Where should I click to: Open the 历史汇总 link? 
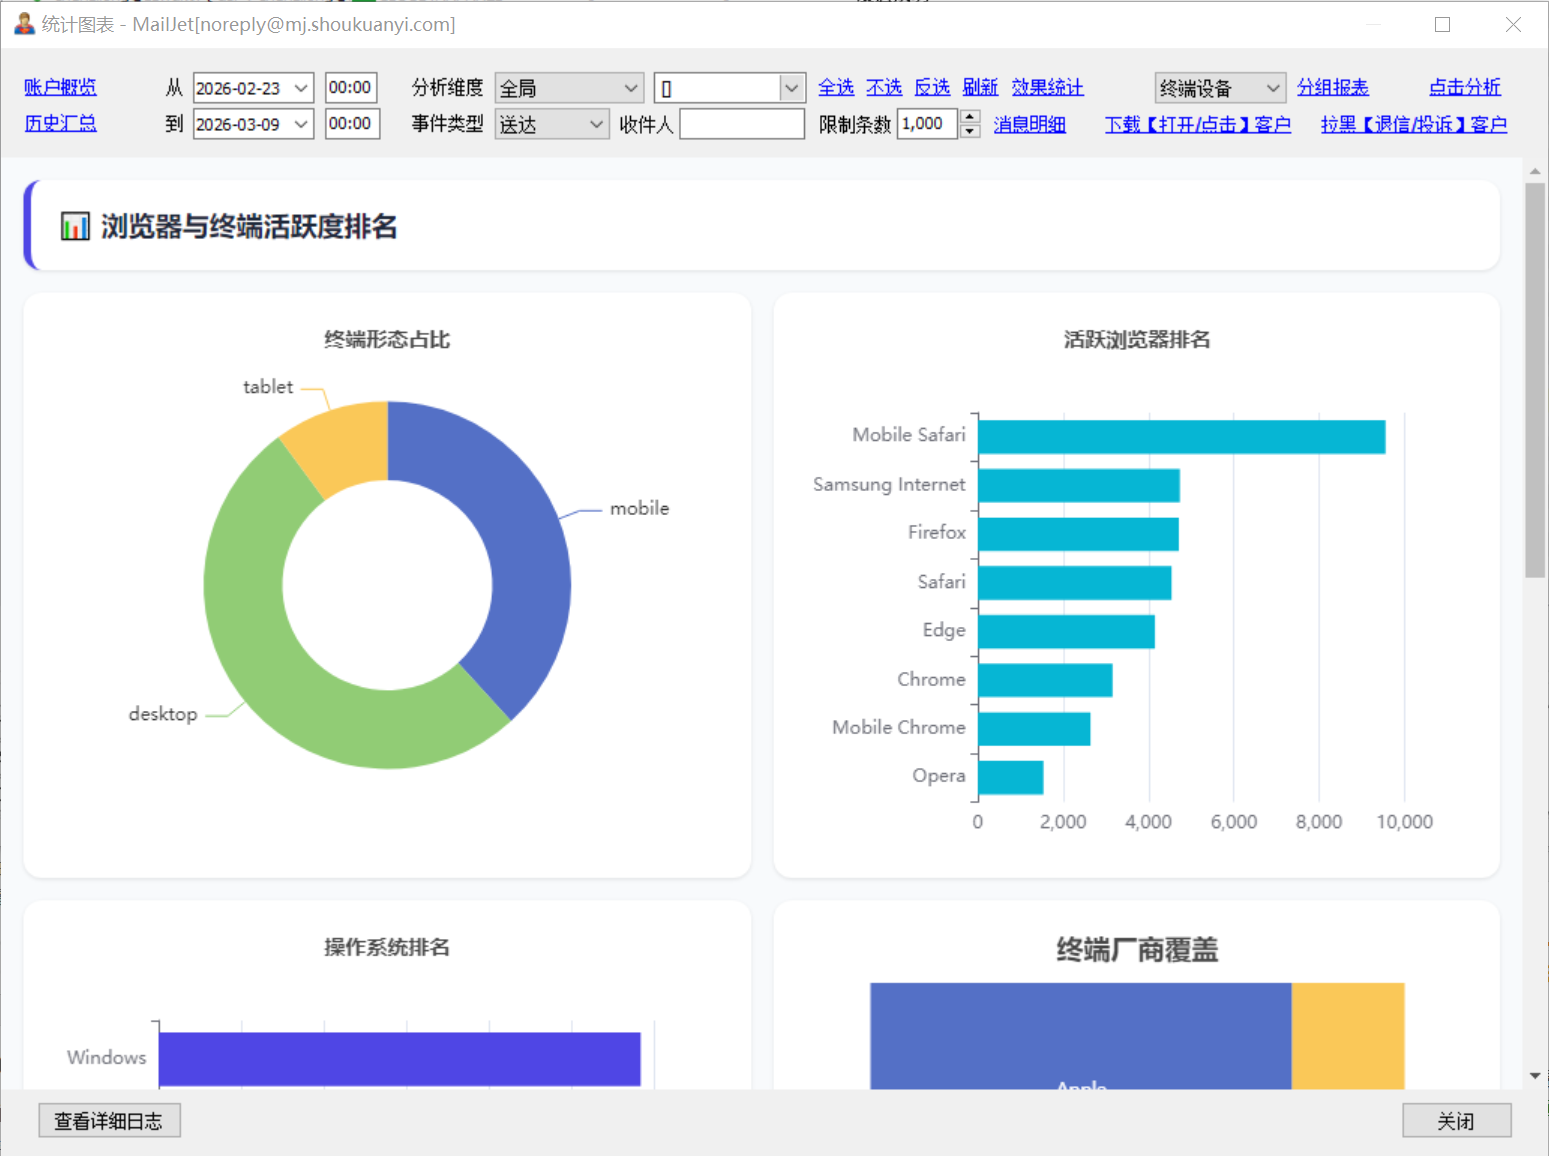tap(60, 124)
